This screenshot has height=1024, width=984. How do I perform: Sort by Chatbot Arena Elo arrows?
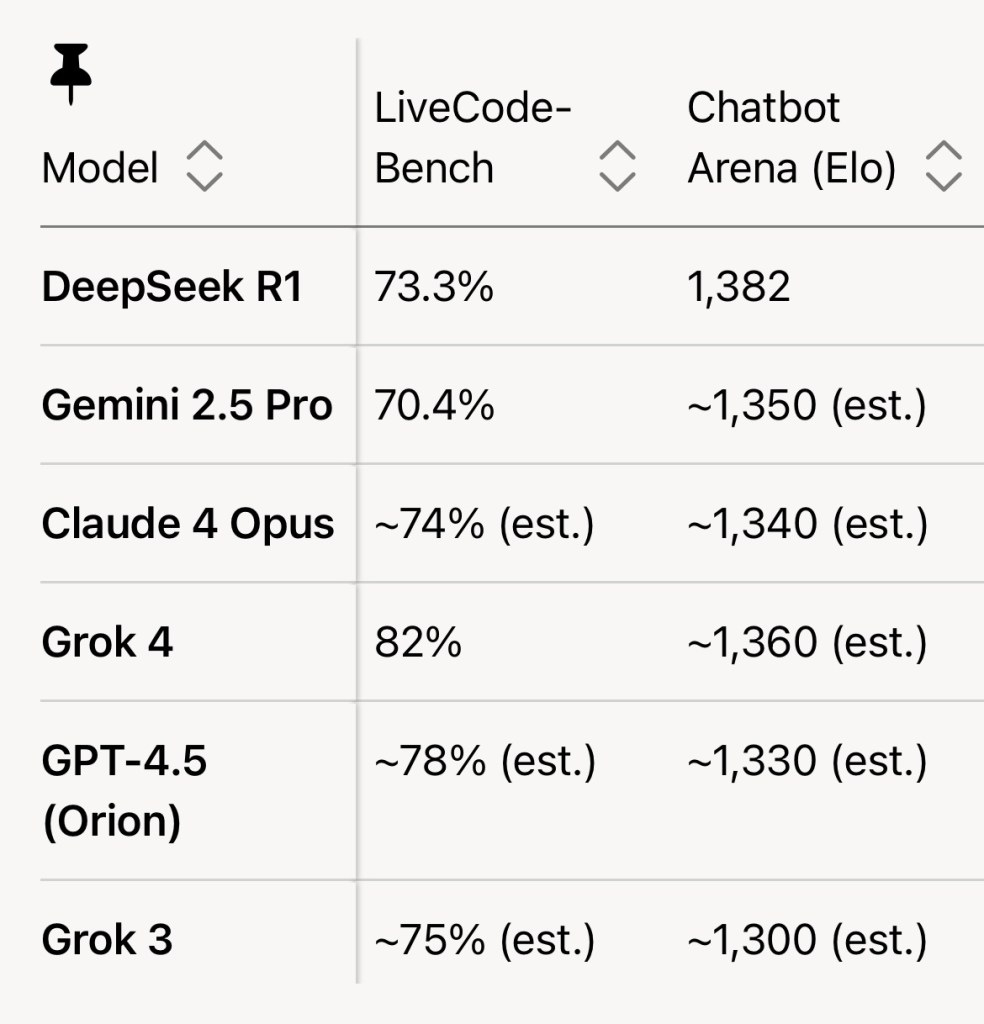pyautogui.click(x=944, y=166)
